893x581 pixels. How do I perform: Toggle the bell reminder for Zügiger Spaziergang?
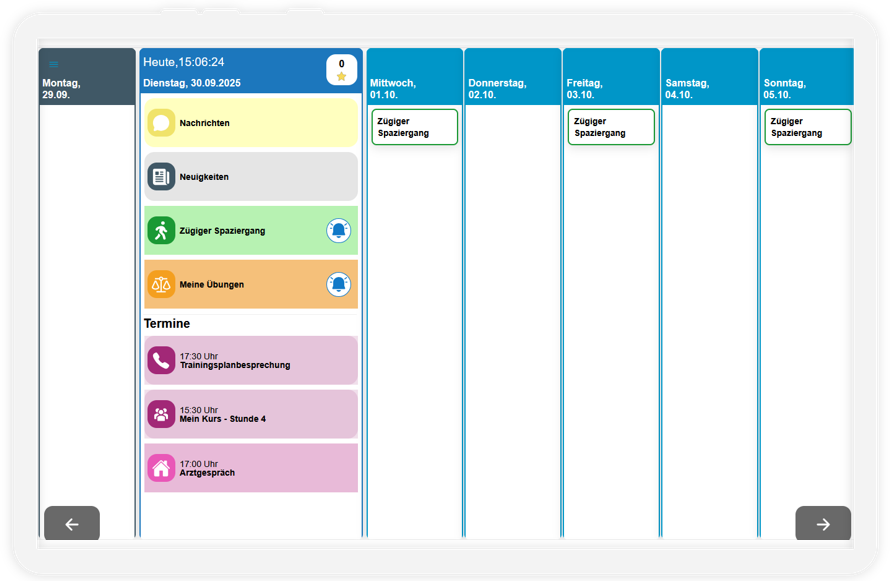tap(338, 231)
